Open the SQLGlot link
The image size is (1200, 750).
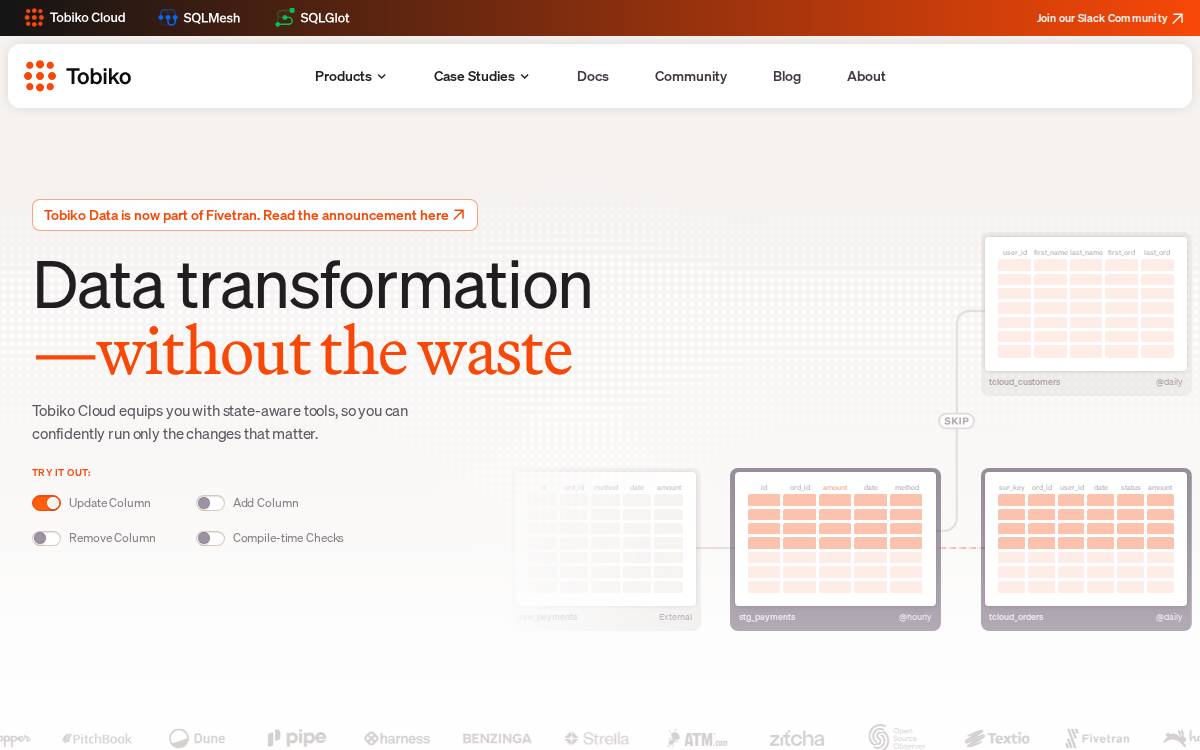pos(312,17)
